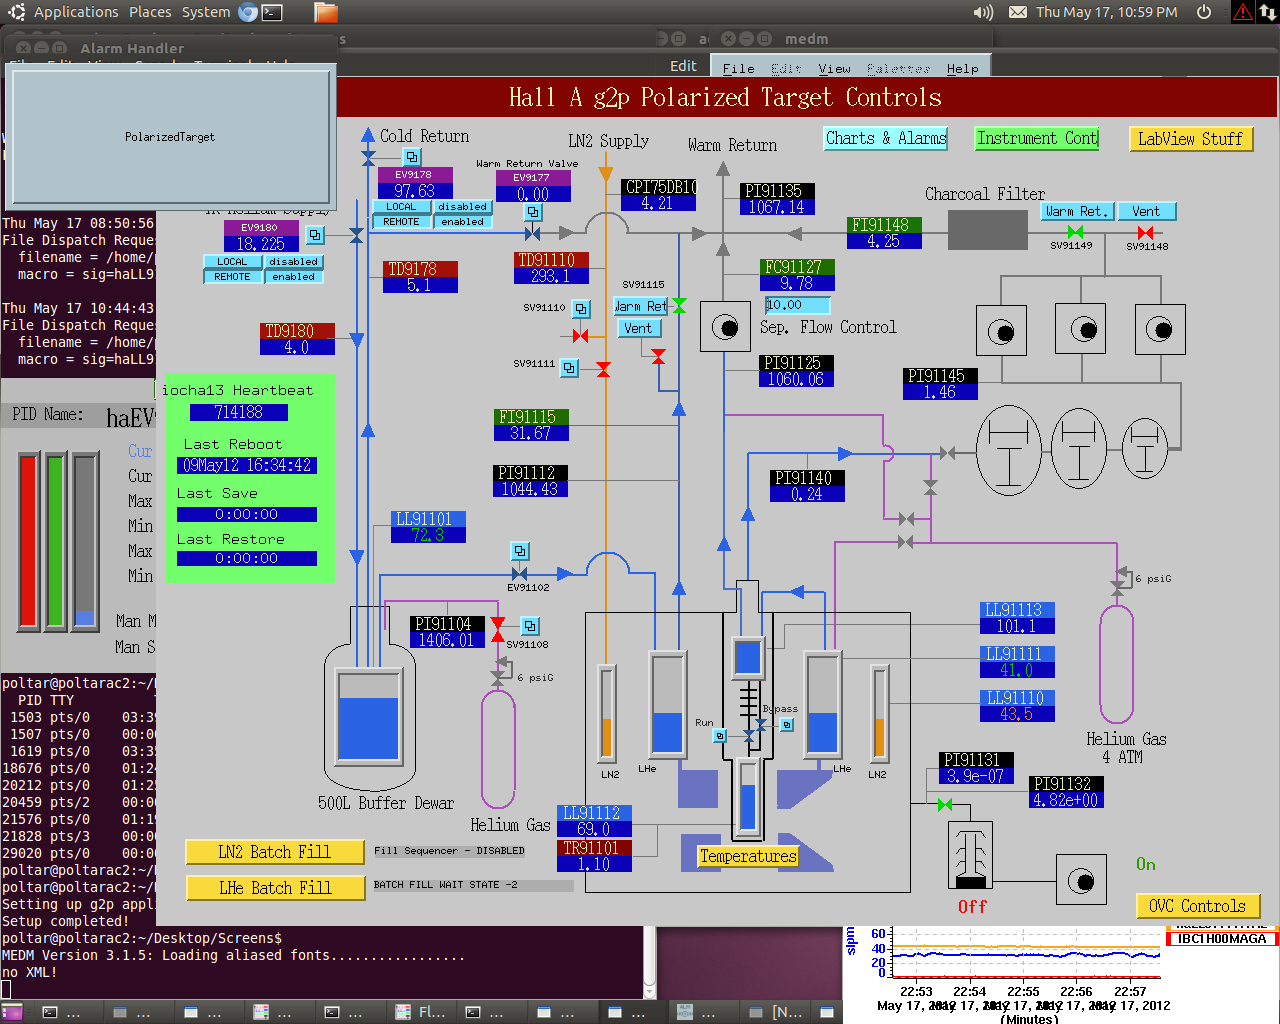Open the Help menu in medm
1280x1024 pixels.
tap(962, 69)
